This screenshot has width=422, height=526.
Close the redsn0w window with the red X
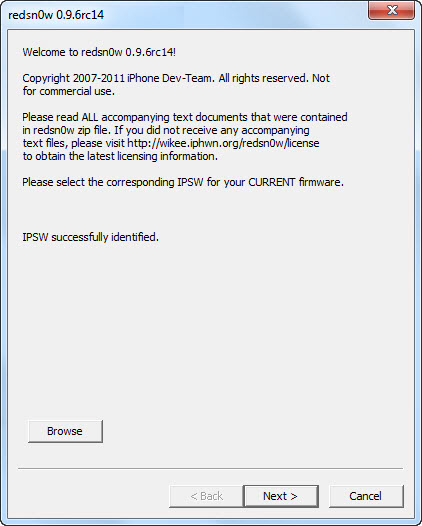[391, 10]
